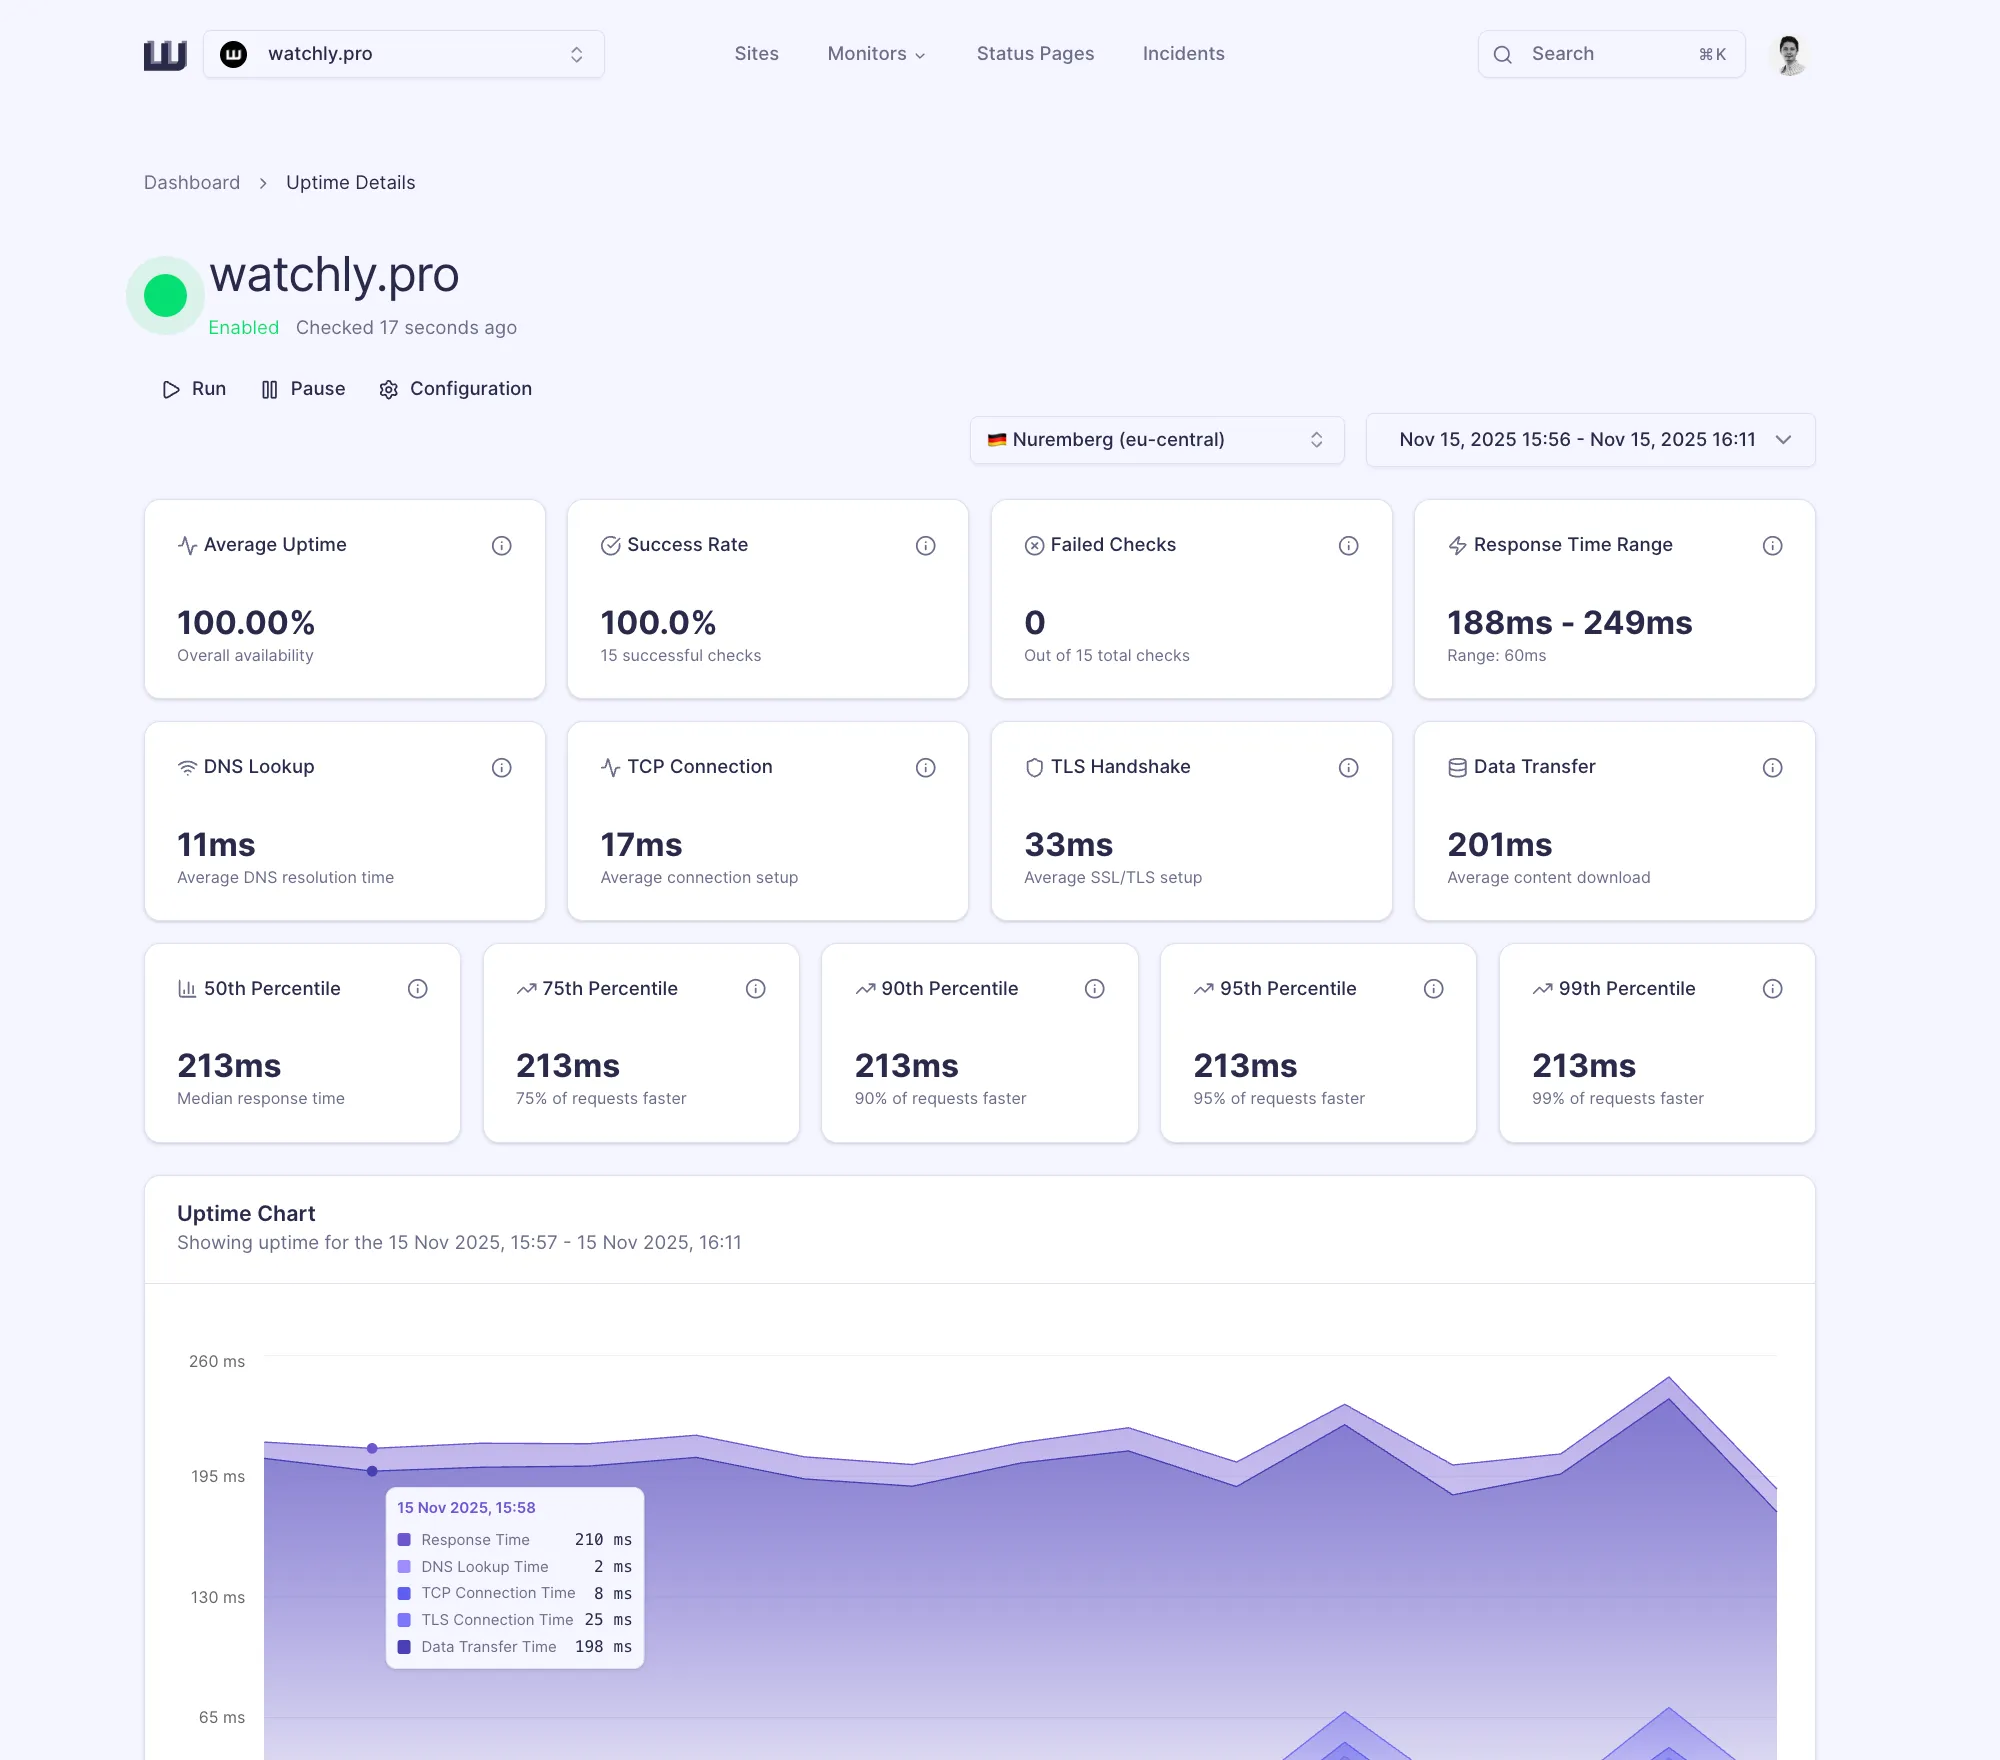This screenshot has width=2000, height=1760.
Task: Click the Search field
Action: coord(1610,55)
